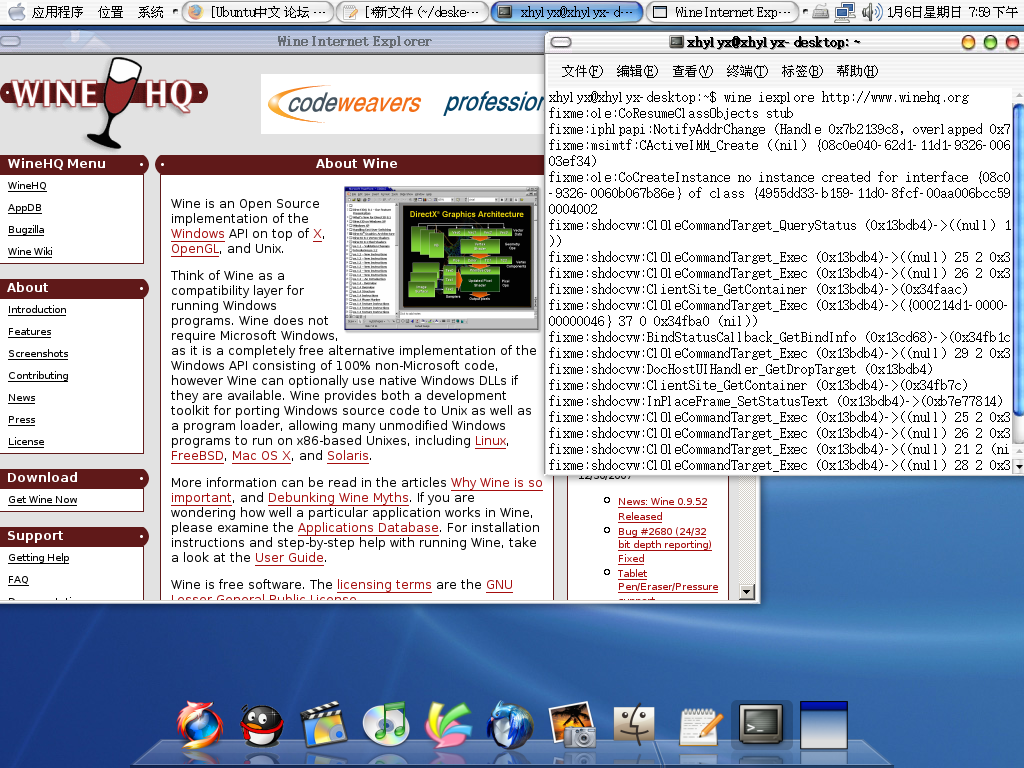1024x768 pixels.
Task: Open the AppDB sidebar link
Action: [25, 208]
